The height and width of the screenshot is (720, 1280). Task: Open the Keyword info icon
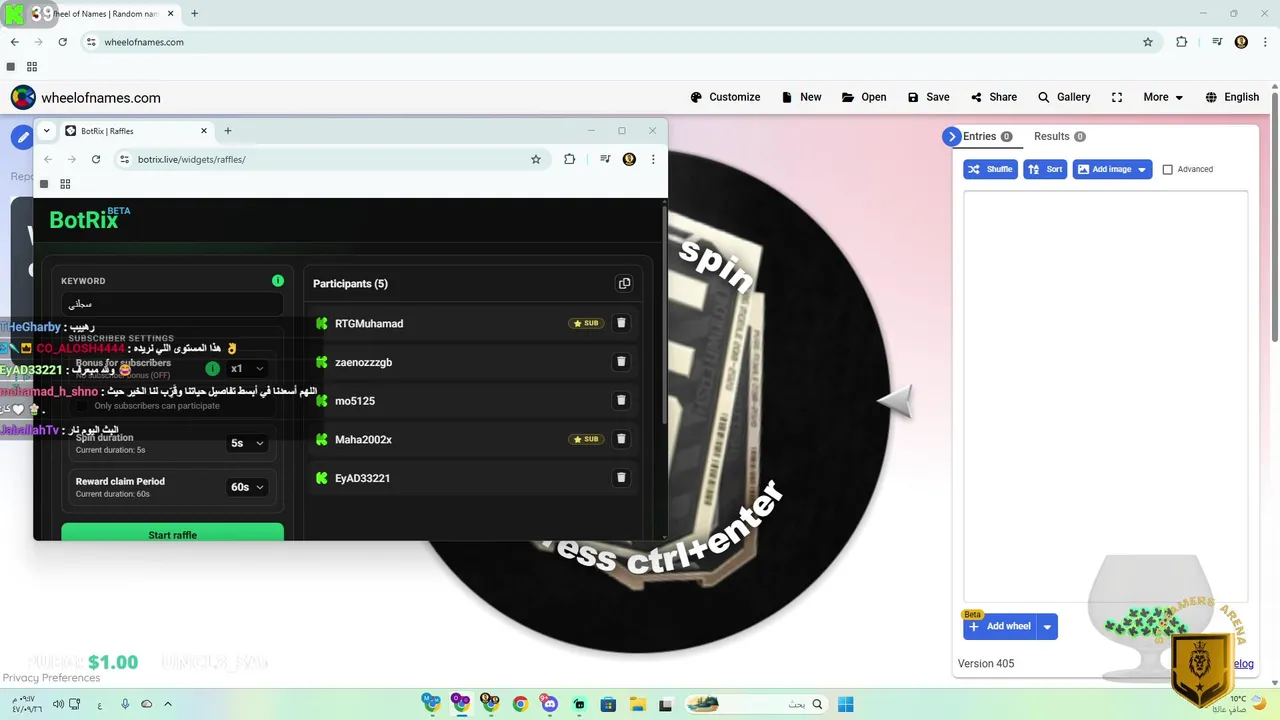(278, 281)
